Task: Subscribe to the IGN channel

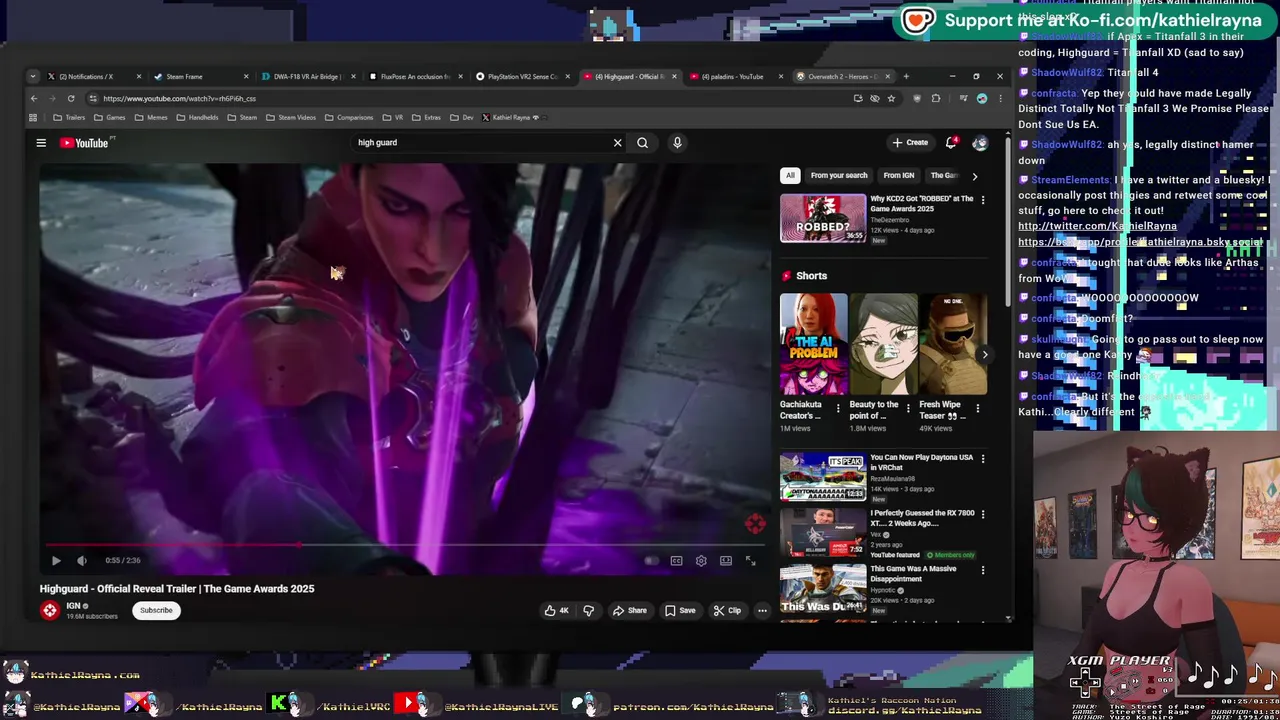Action: pos(156,610)
